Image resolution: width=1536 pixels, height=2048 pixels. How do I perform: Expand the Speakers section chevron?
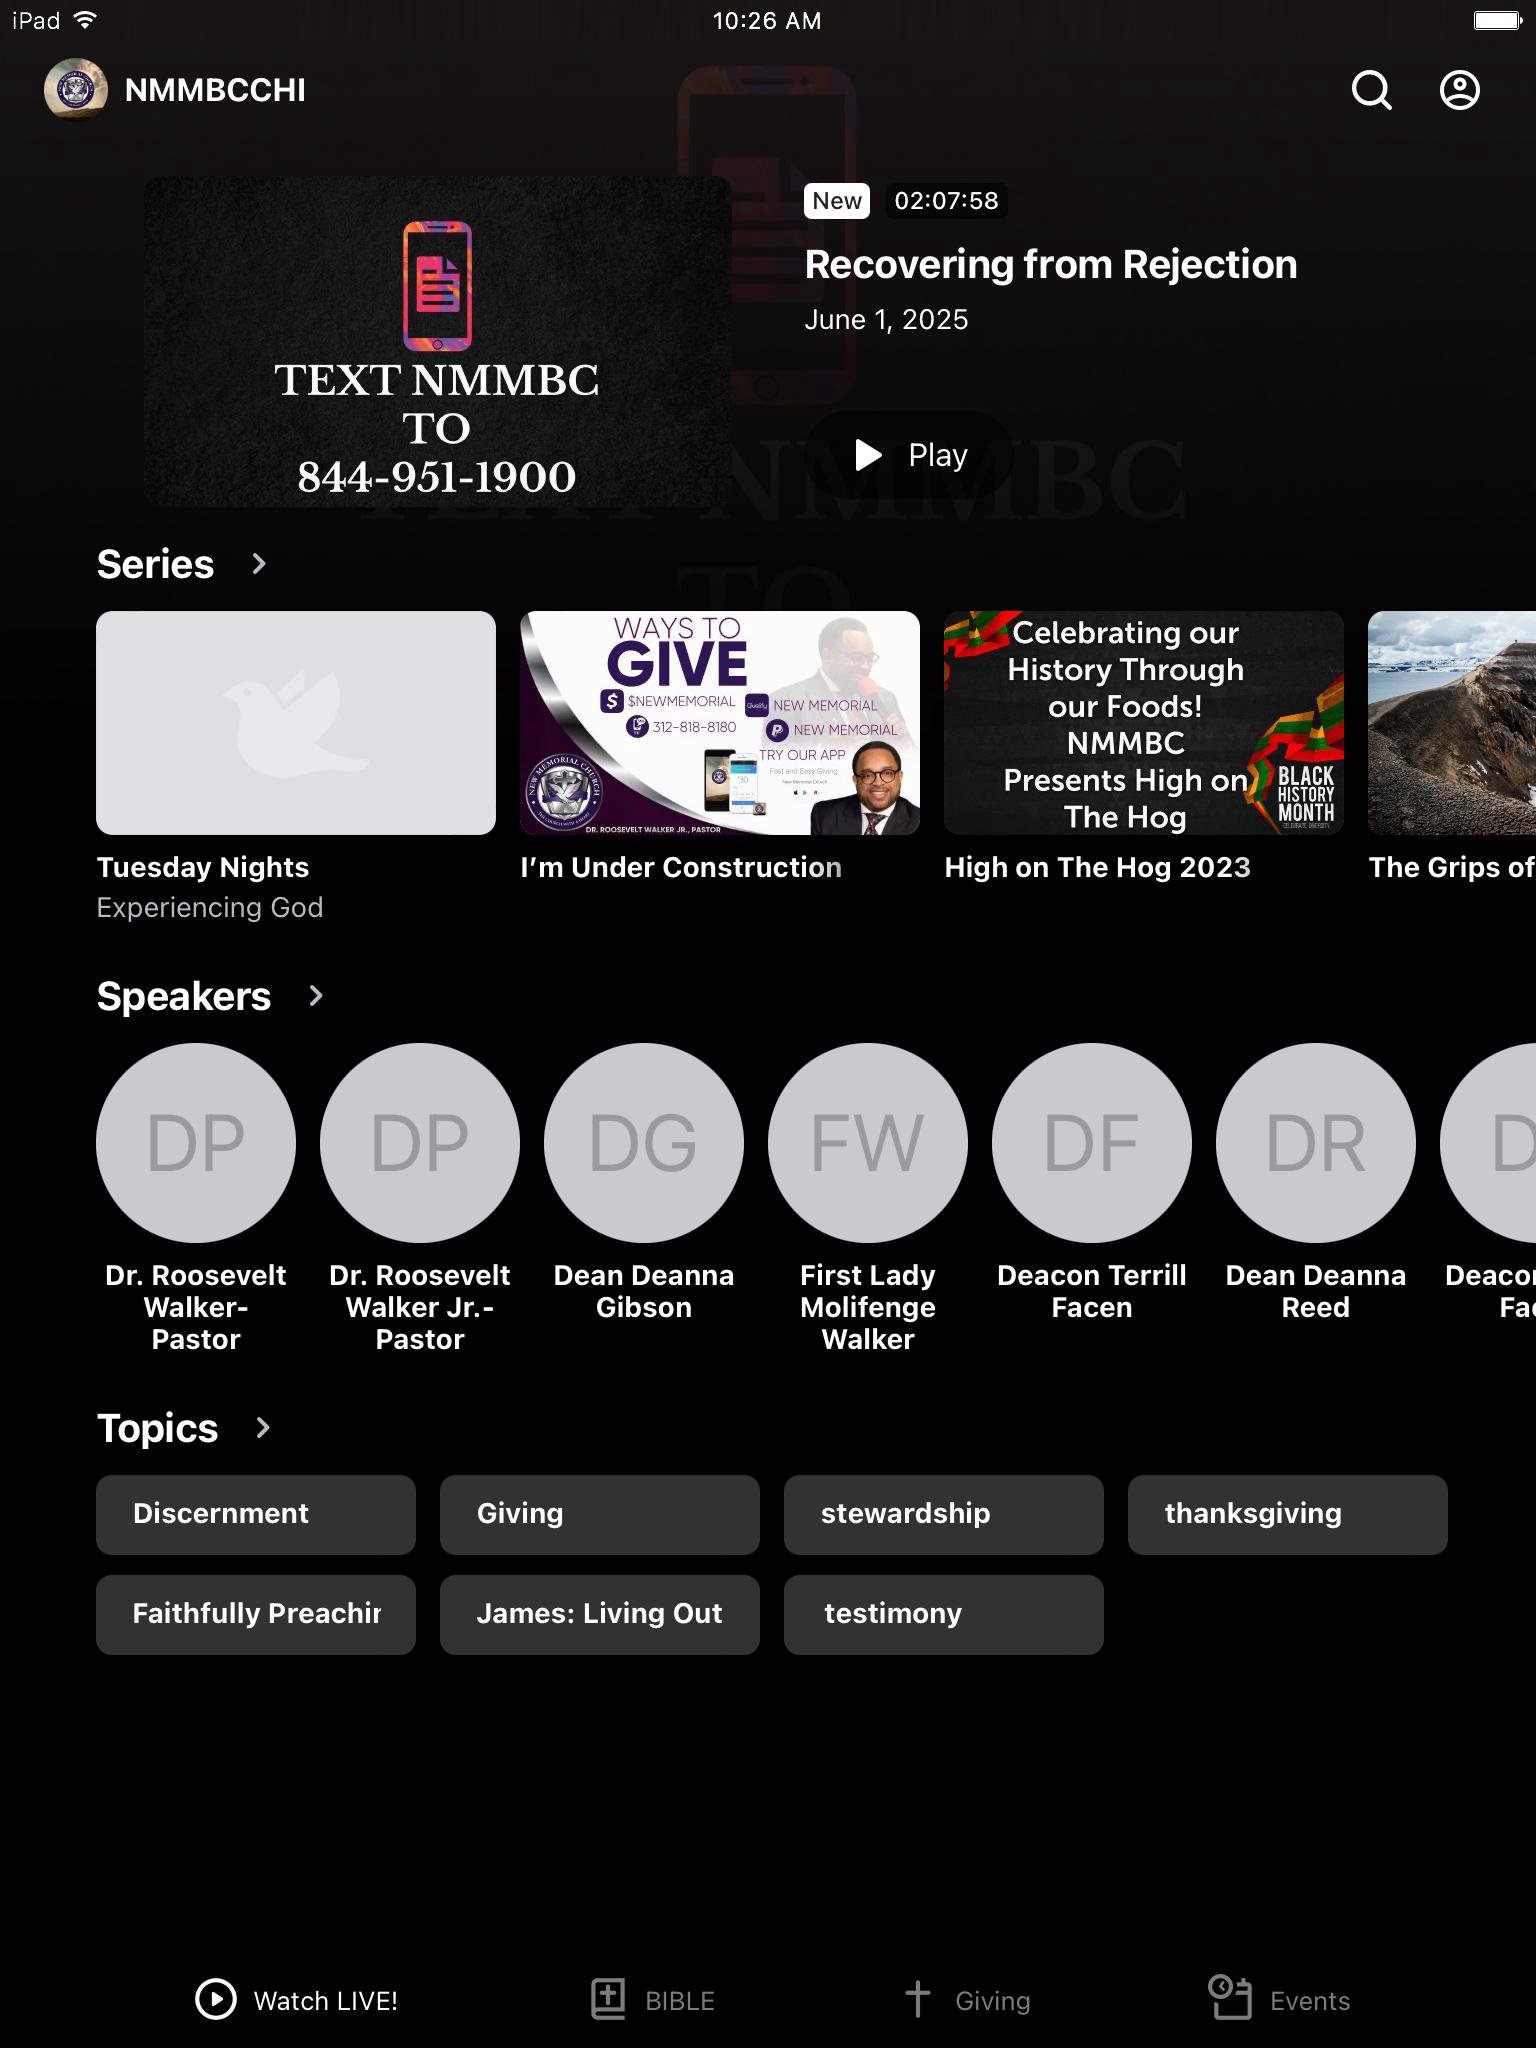point(316,996)
